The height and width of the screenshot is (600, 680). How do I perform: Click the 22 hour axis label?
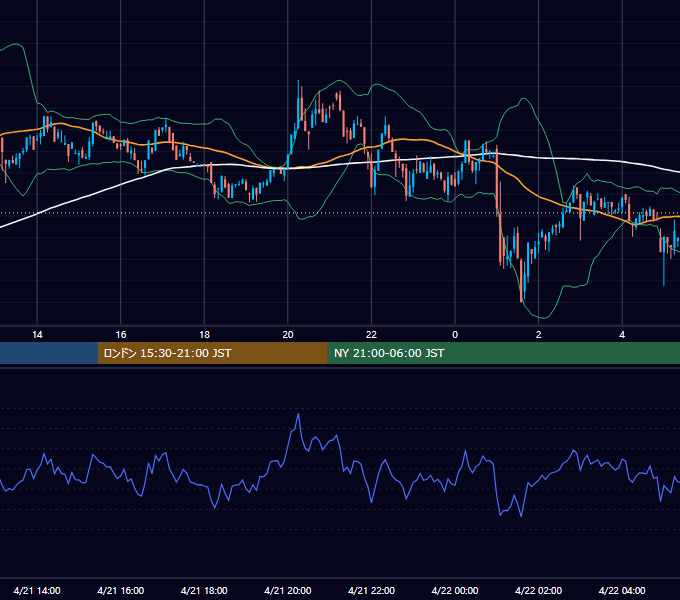371,335
